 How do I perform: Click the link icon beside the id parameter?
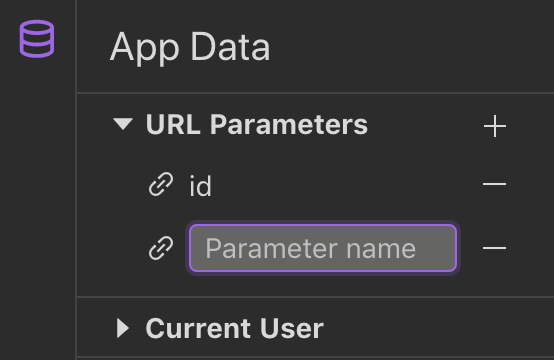[x=161, y=184]
